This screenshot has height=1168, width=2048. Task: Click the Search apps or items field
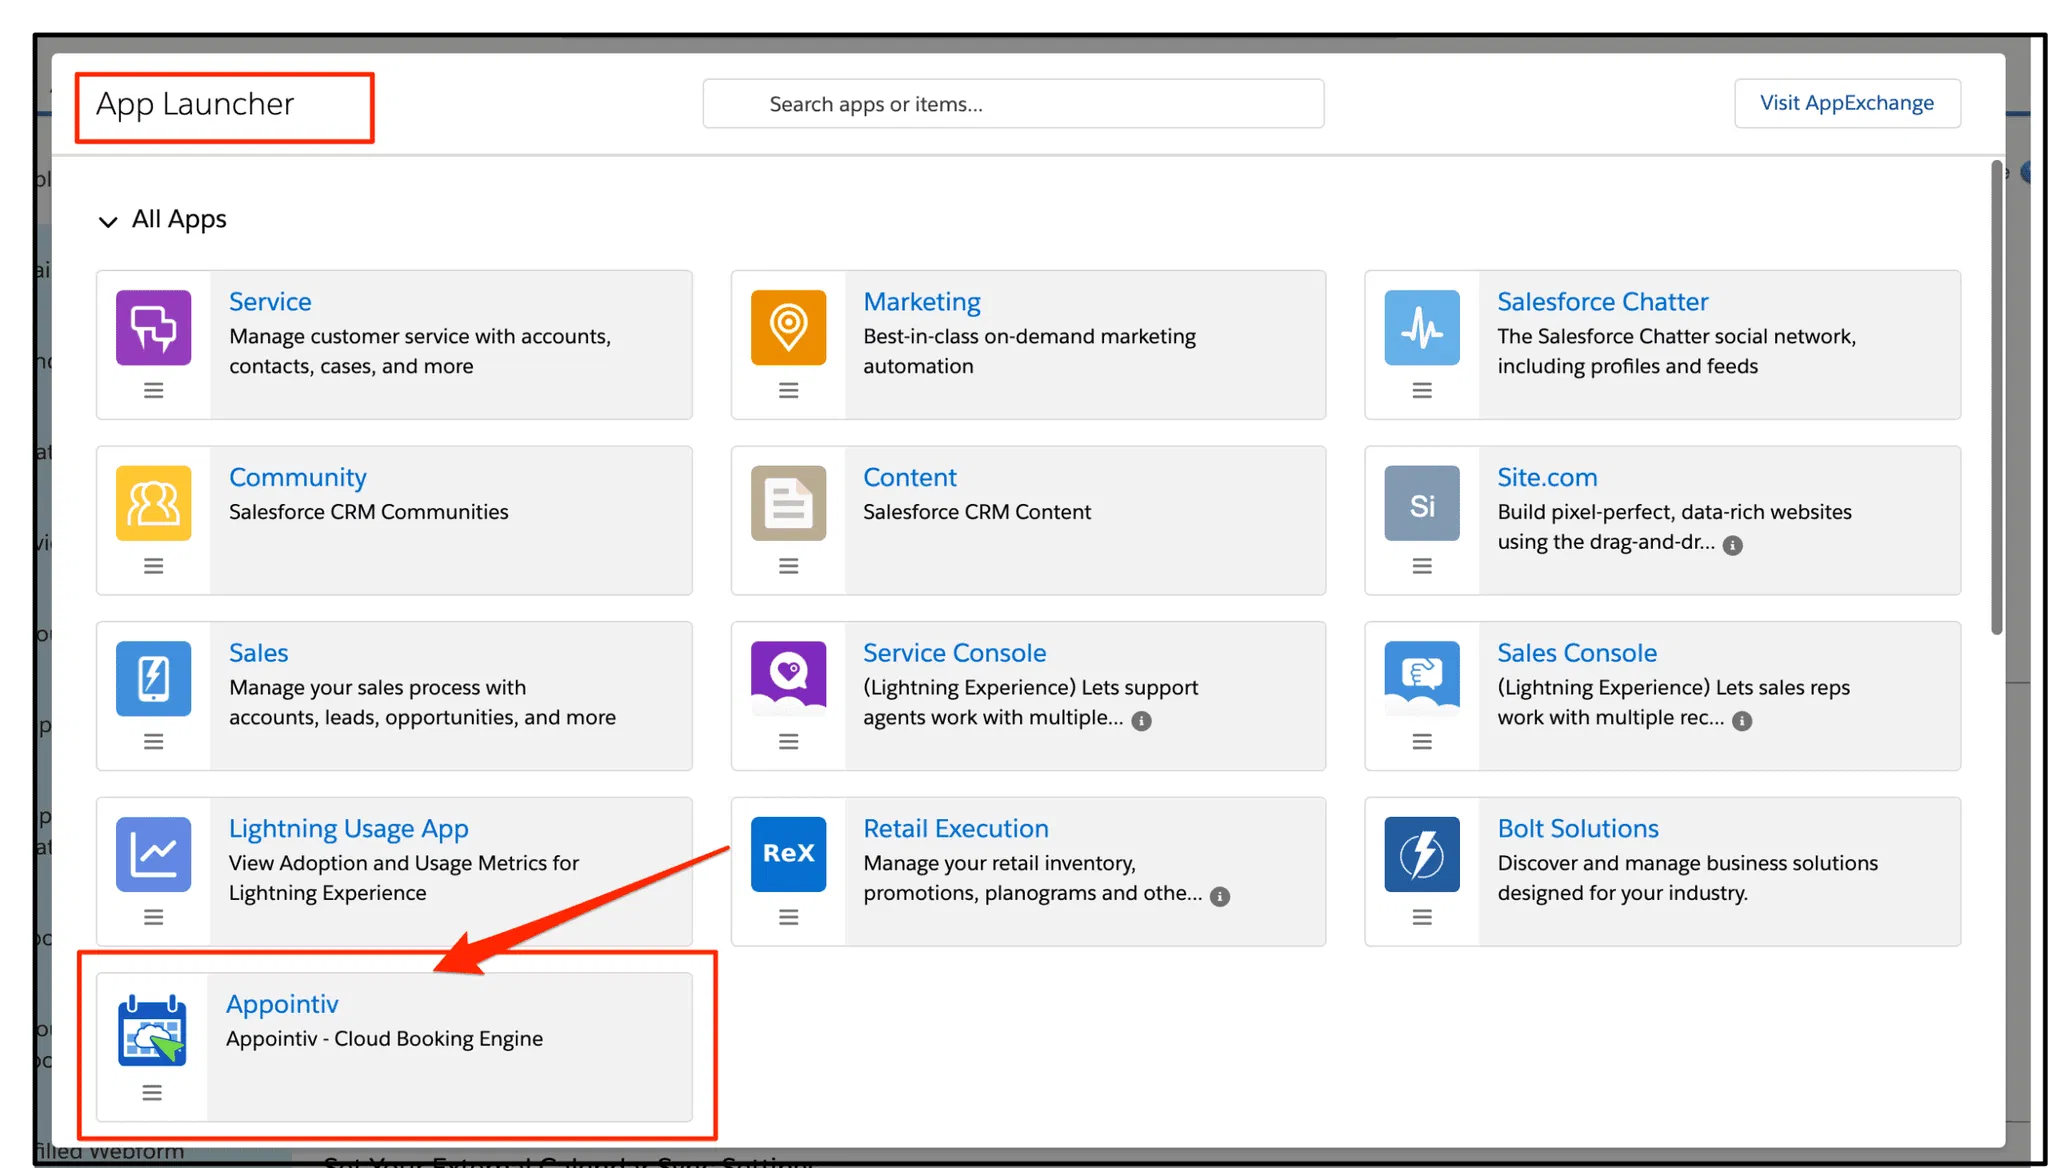point(1012,104)
